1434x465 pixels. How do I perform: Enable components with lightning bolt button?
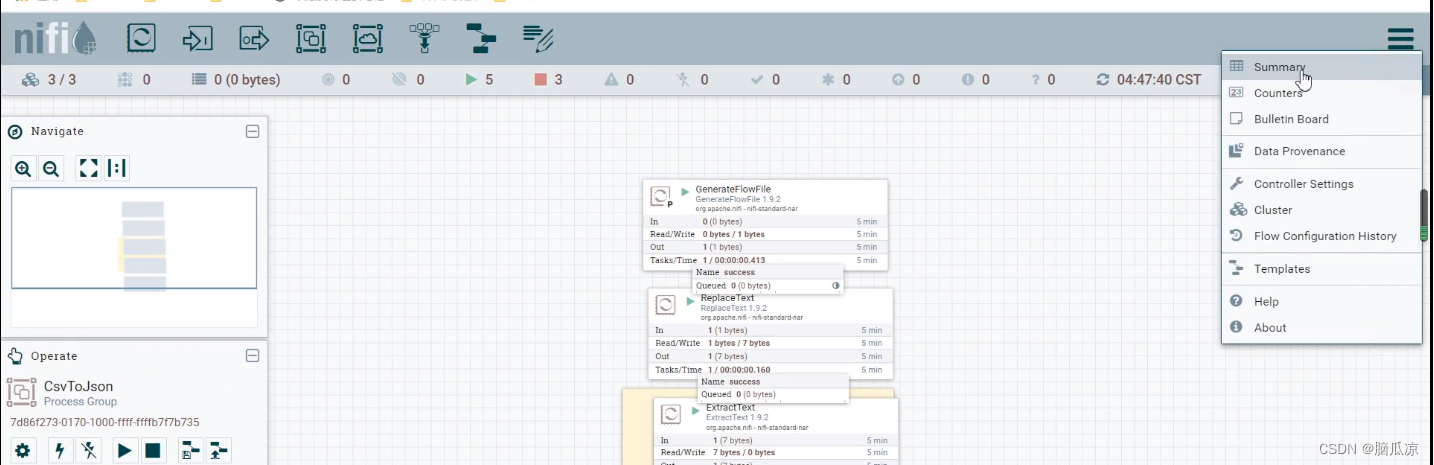[60, 451]
